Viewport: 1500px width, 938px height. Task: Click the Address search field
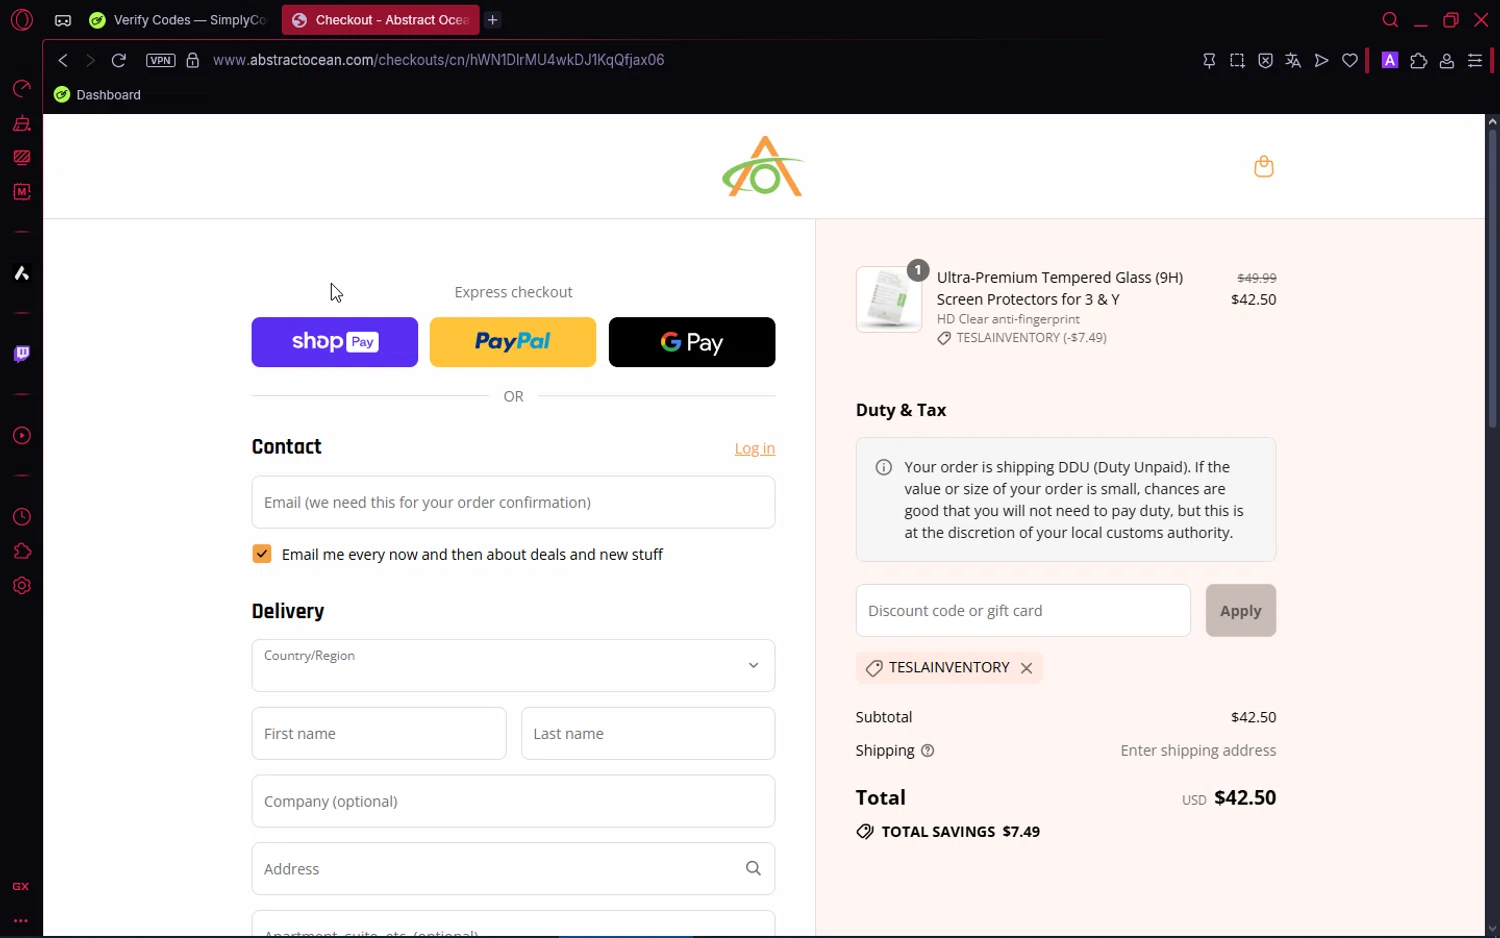tap(513, 869)
